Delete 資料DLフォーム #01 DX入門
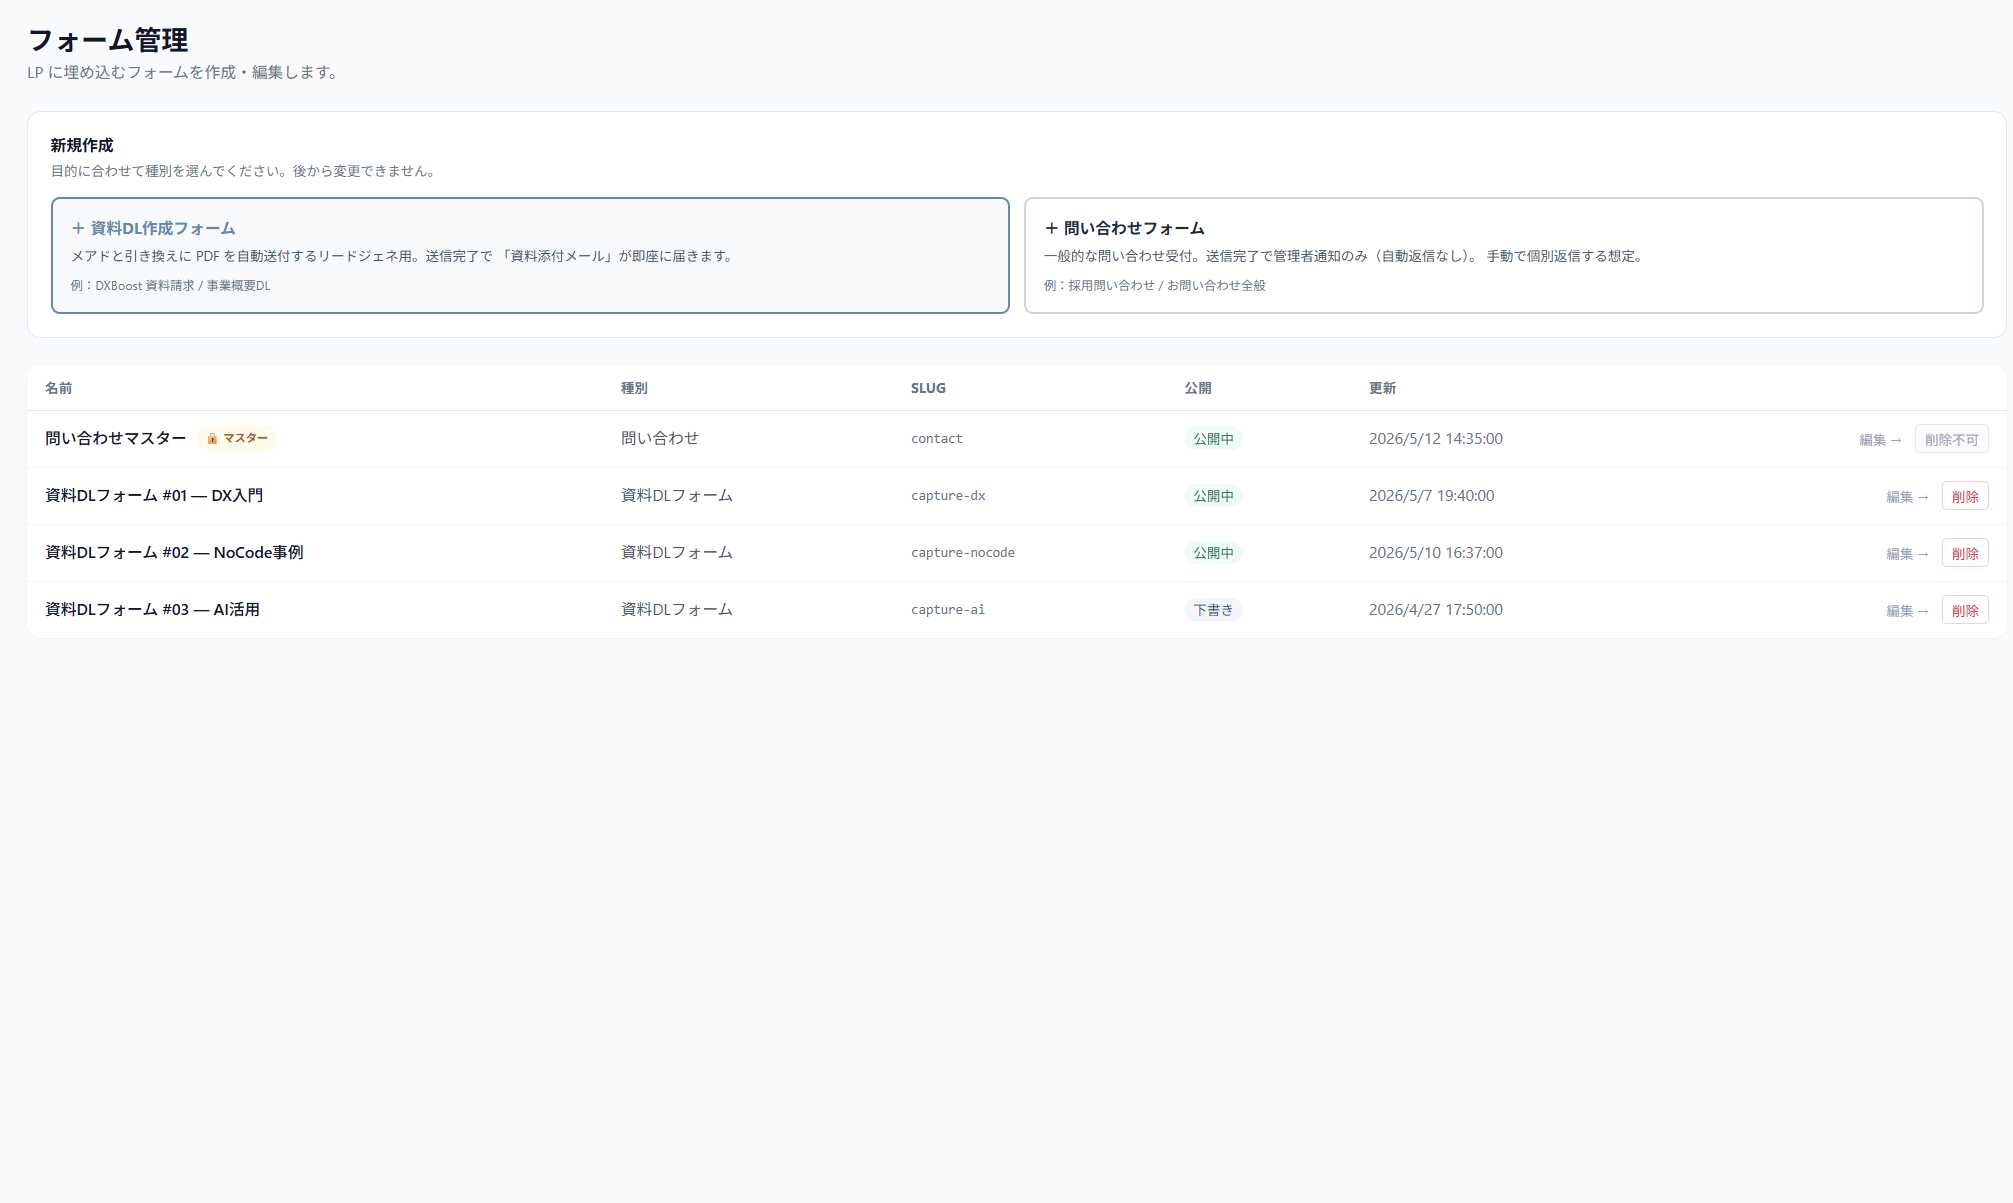 click(x=1965, y=496)
